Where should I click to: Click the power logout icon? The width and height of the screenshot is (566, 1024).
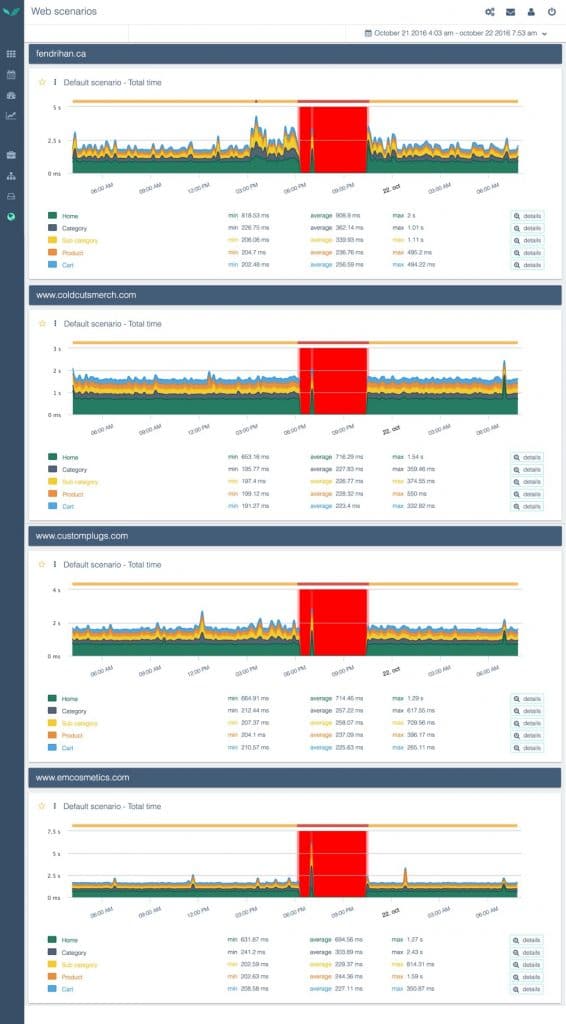click(552, 12)
